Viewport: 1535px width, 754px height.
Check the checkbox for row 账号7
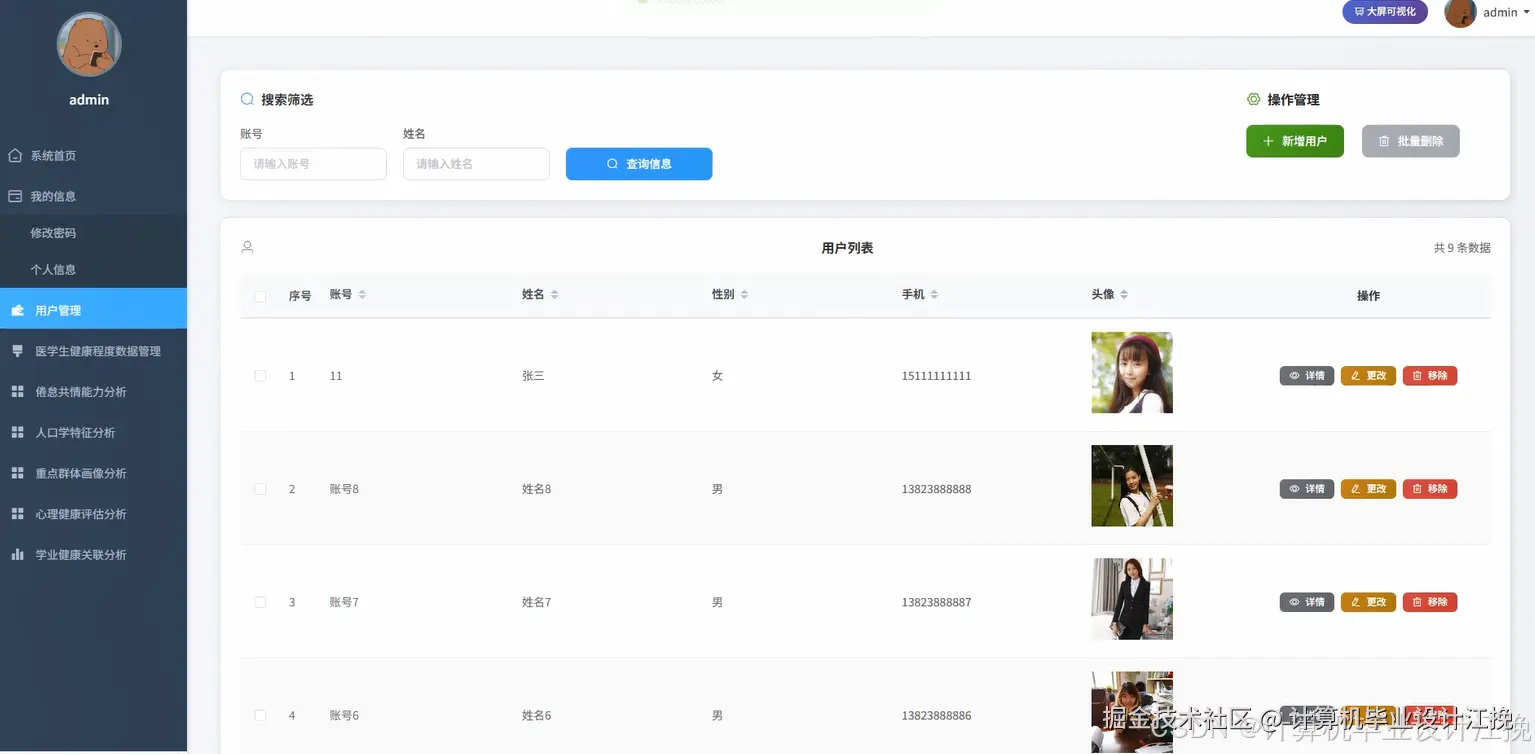click(261, 602)
